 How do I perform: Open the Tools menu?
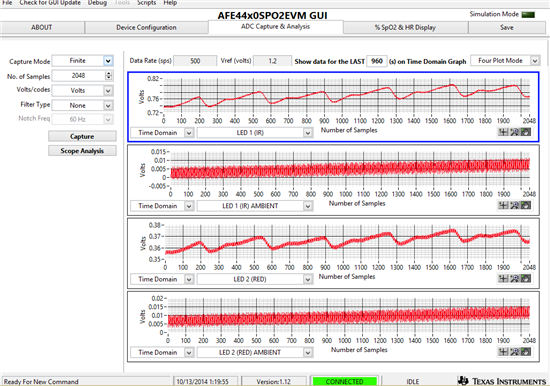(x=122, y=2)
